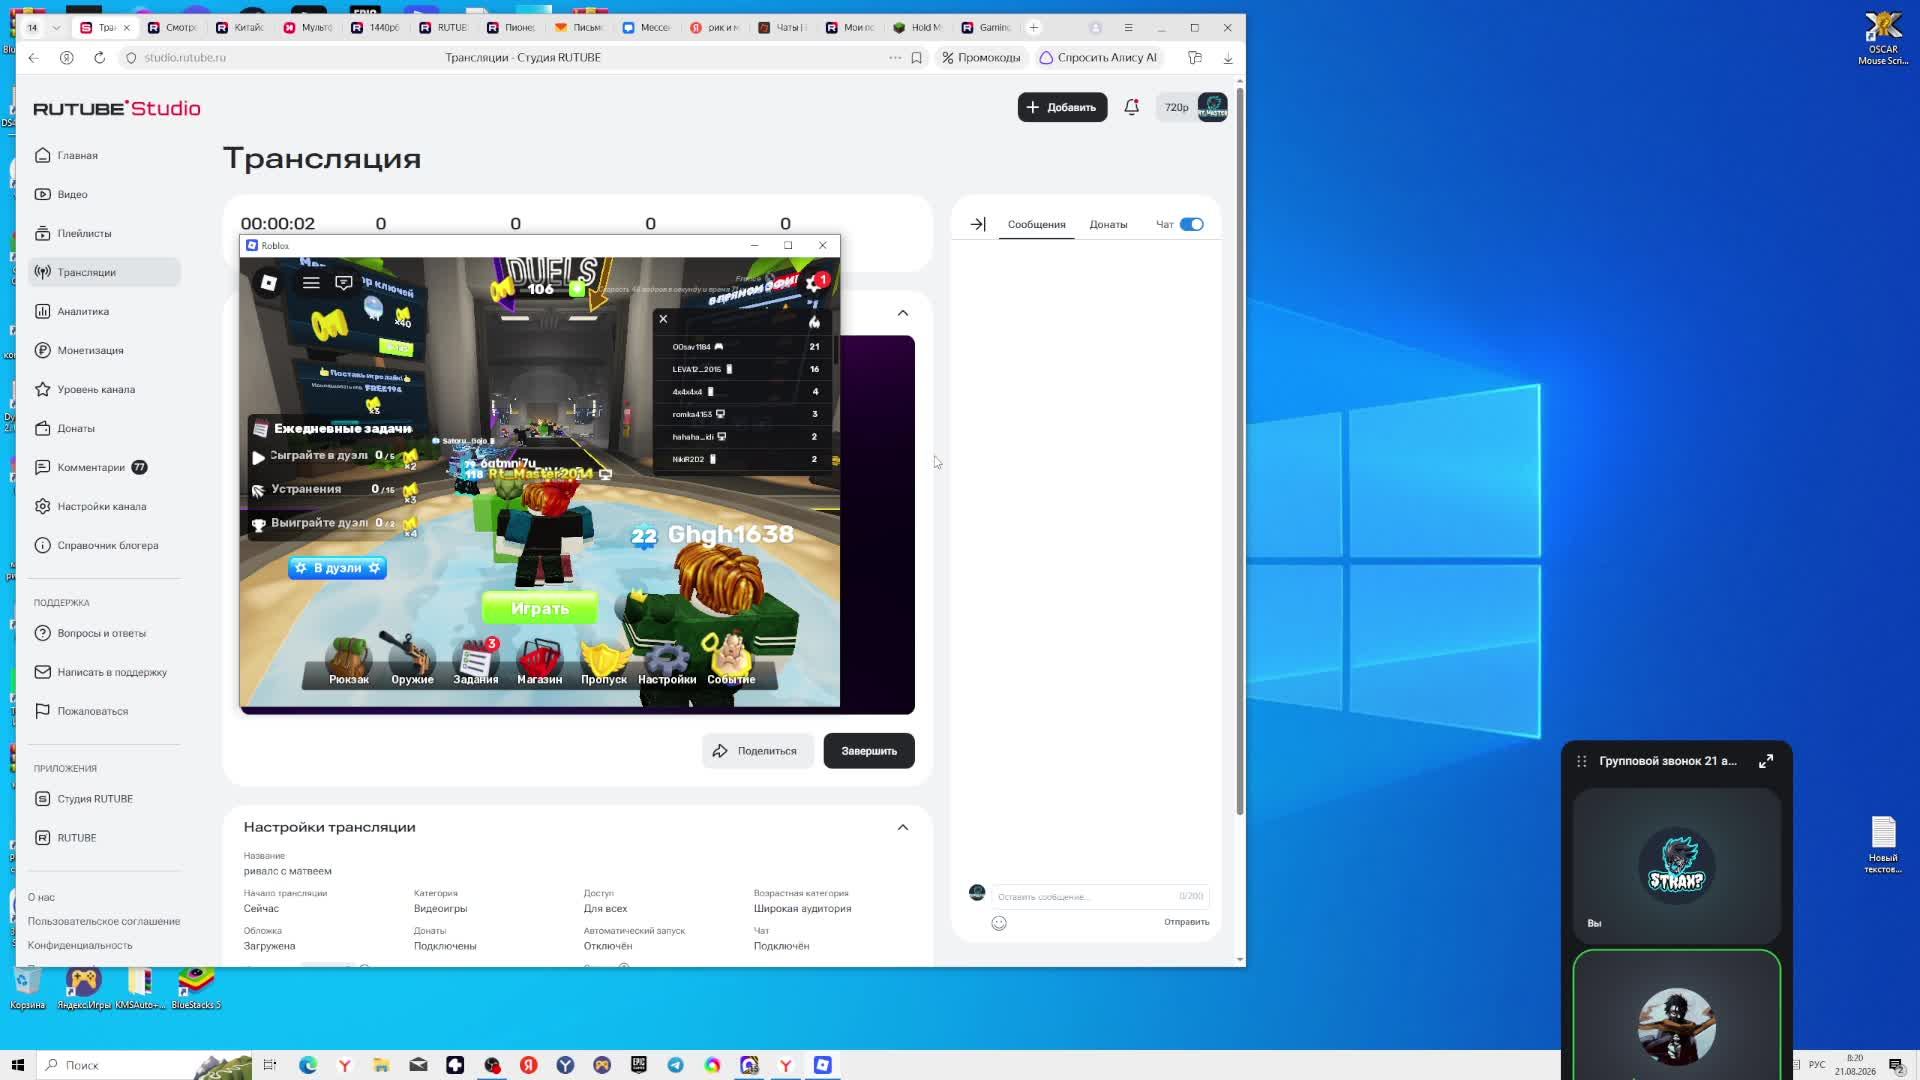Open Roblox menu logo in game window
Viewport: 1920px width, 1080px height.
tap(269, 283)
